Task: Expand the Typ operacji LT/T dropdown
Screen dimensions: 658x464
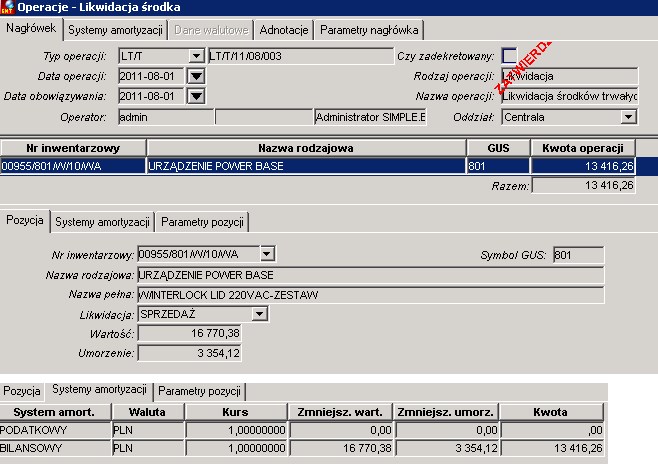Action: click(196, 56)
